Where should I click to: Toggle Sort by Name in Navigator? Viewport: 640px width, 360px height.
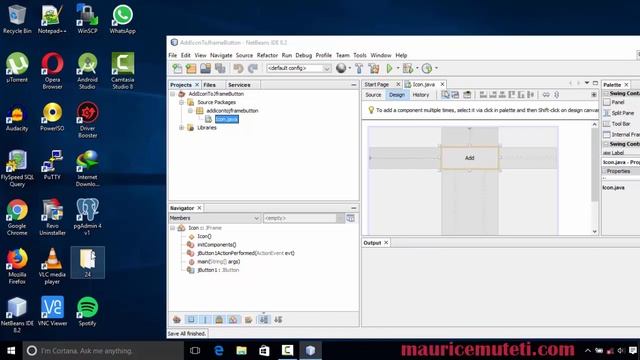pyautogui.click(x=264, y=320)
